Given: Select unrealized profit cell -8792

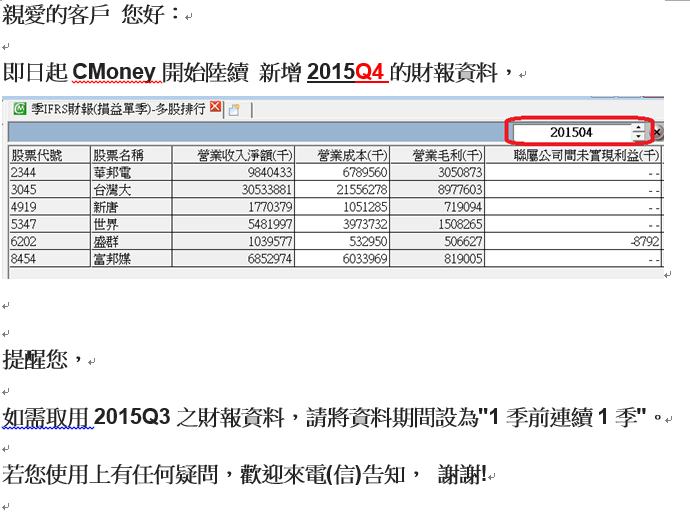Looking at the screenshot, I should 573,241.
